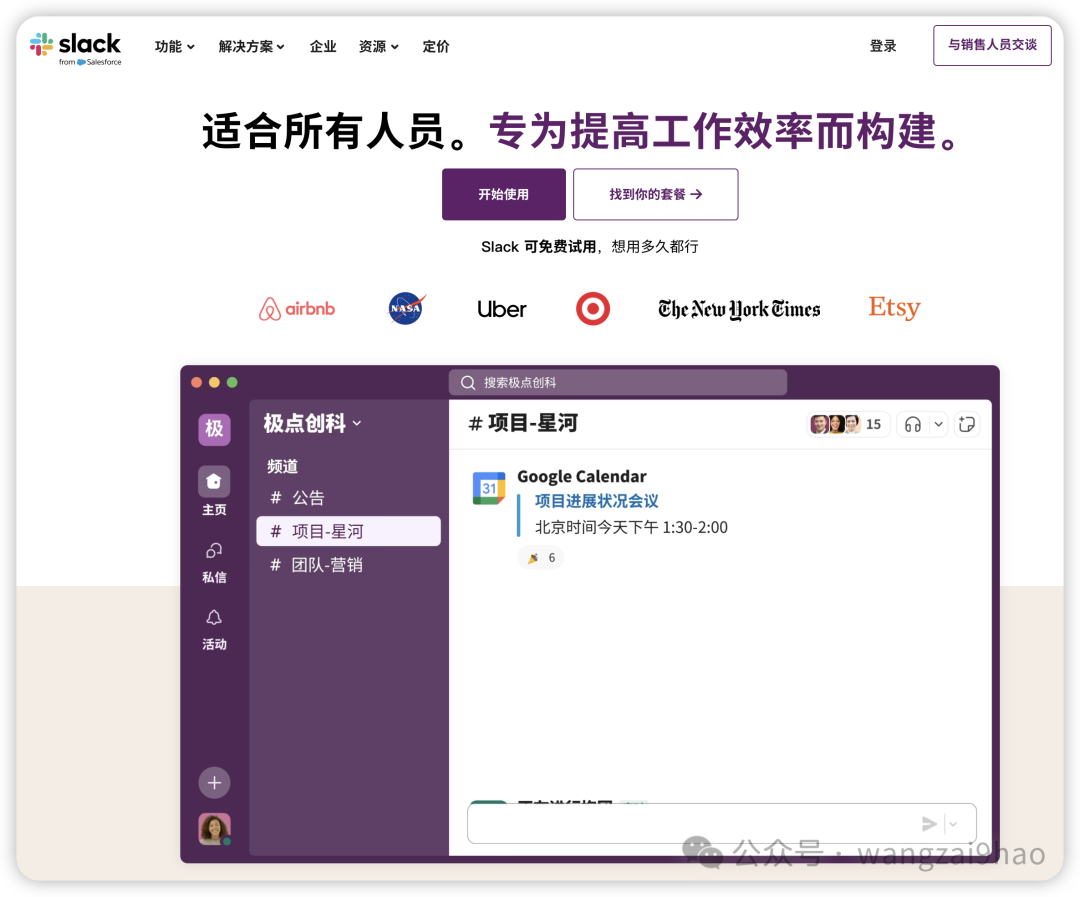Click the 与销售人员交谈 button
1080x897 pixels.
[x=992, y=45]
